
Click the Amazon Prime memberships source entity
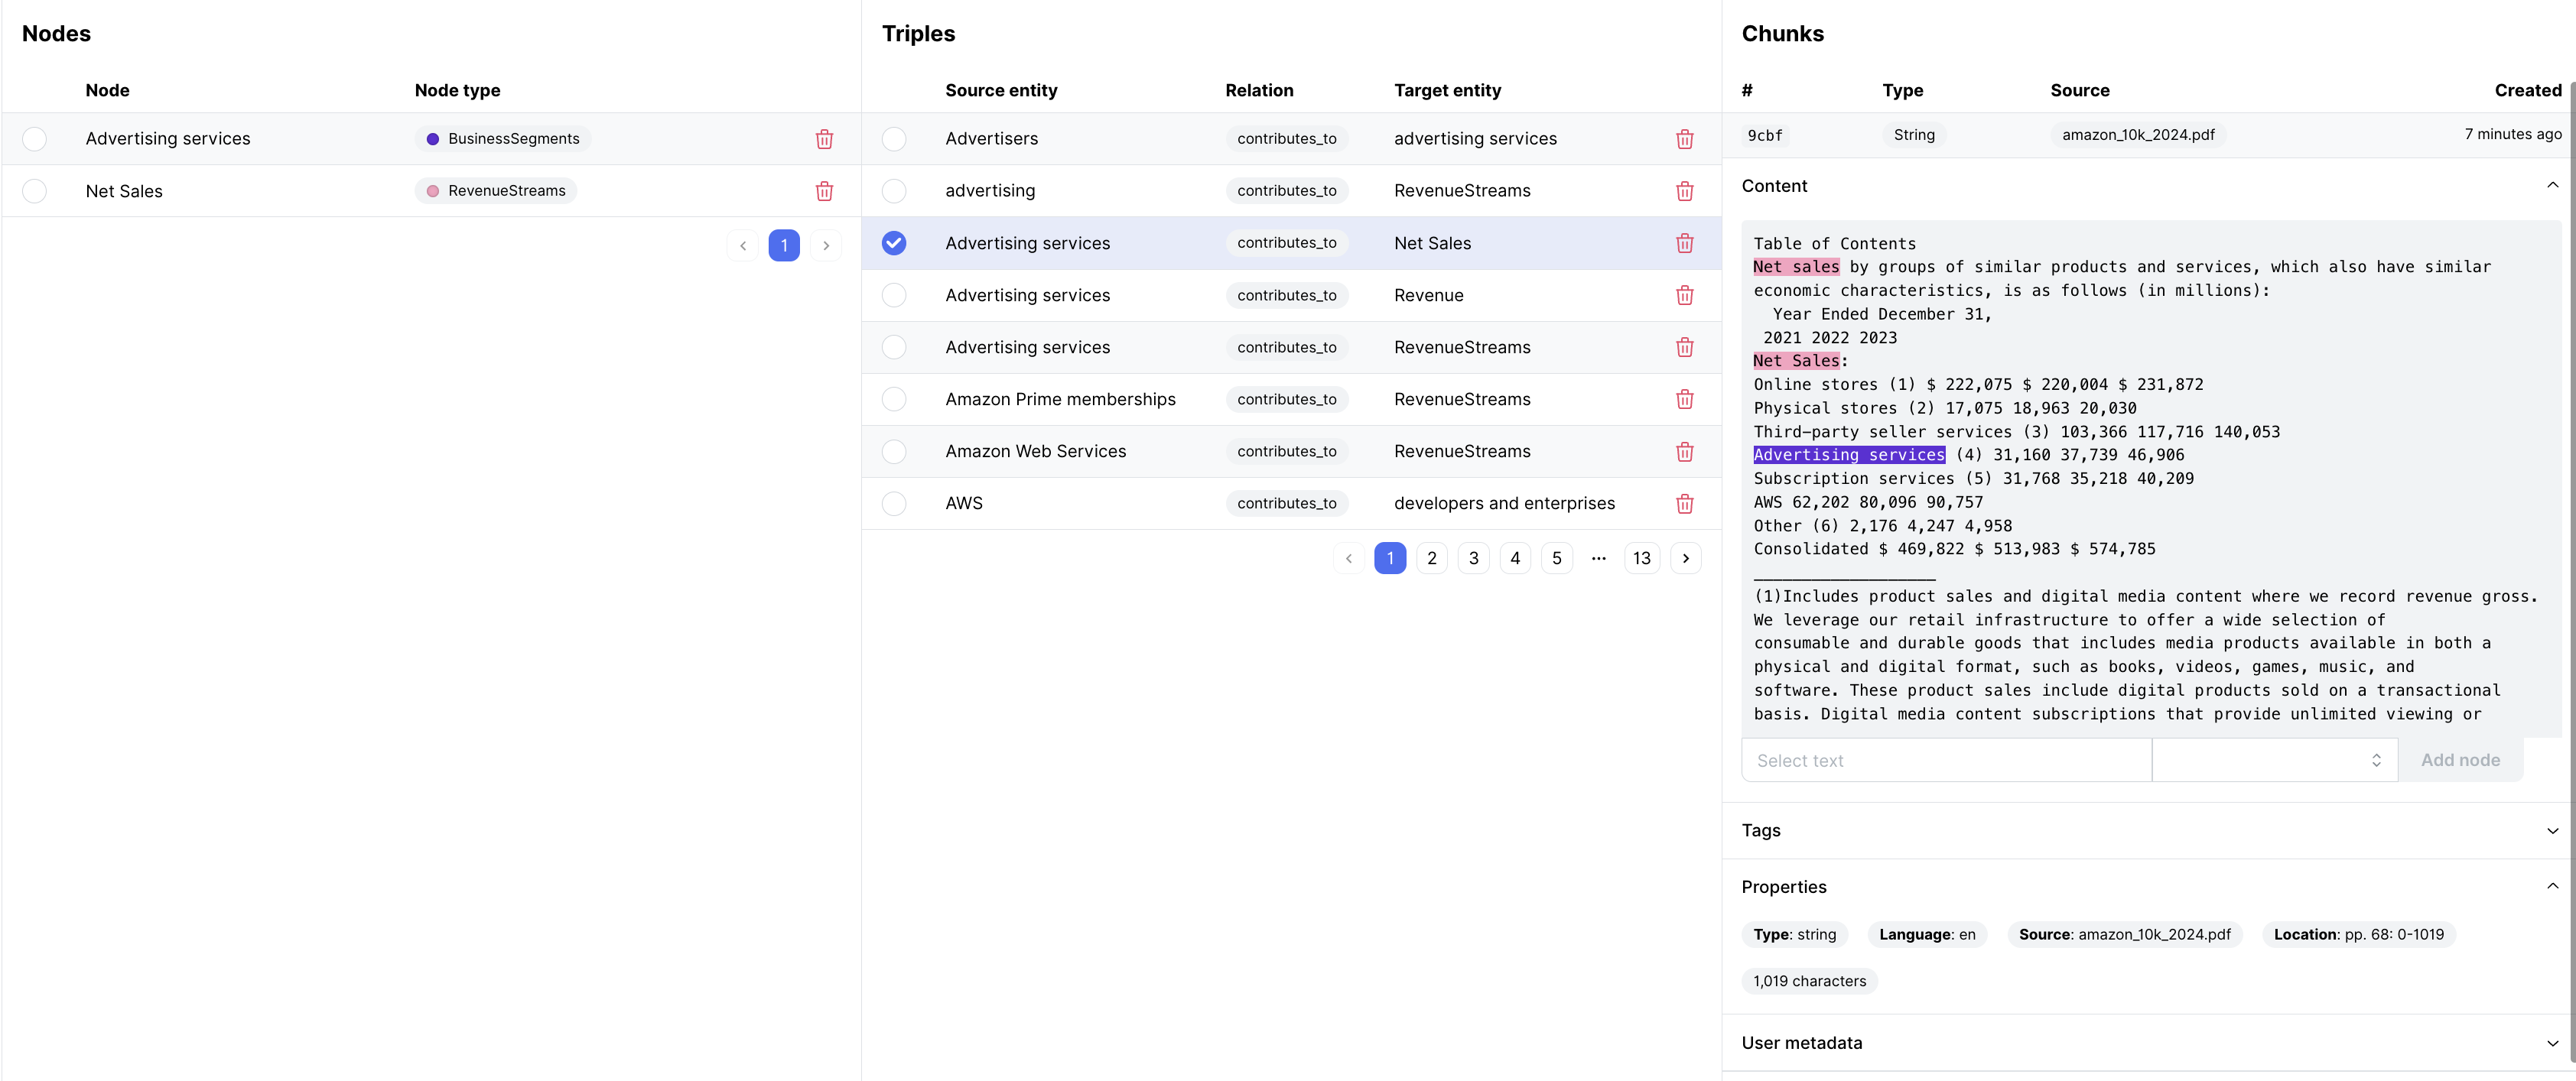[1060, 399]
